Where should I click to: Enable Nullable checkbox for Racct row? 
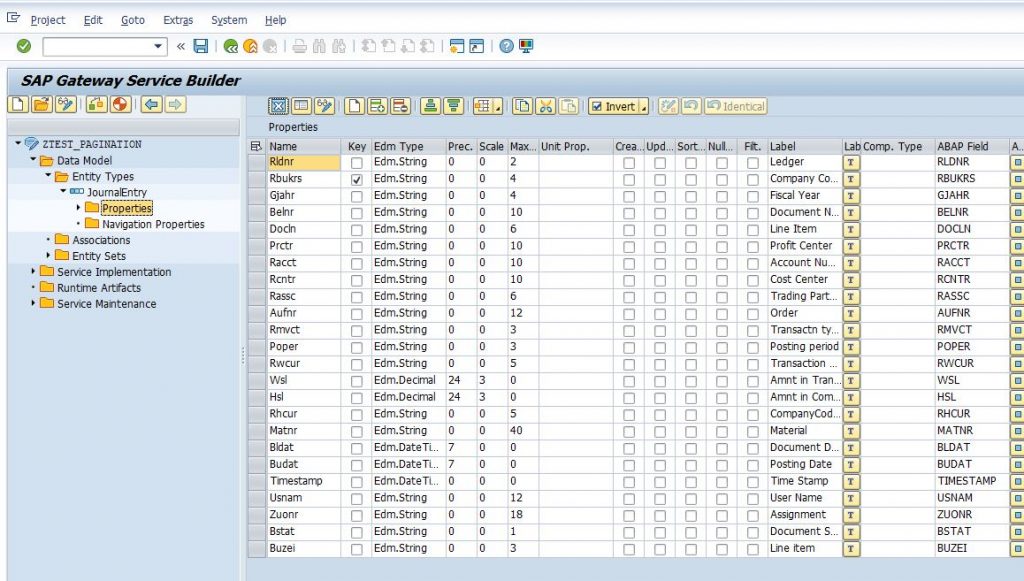[722, 264]
